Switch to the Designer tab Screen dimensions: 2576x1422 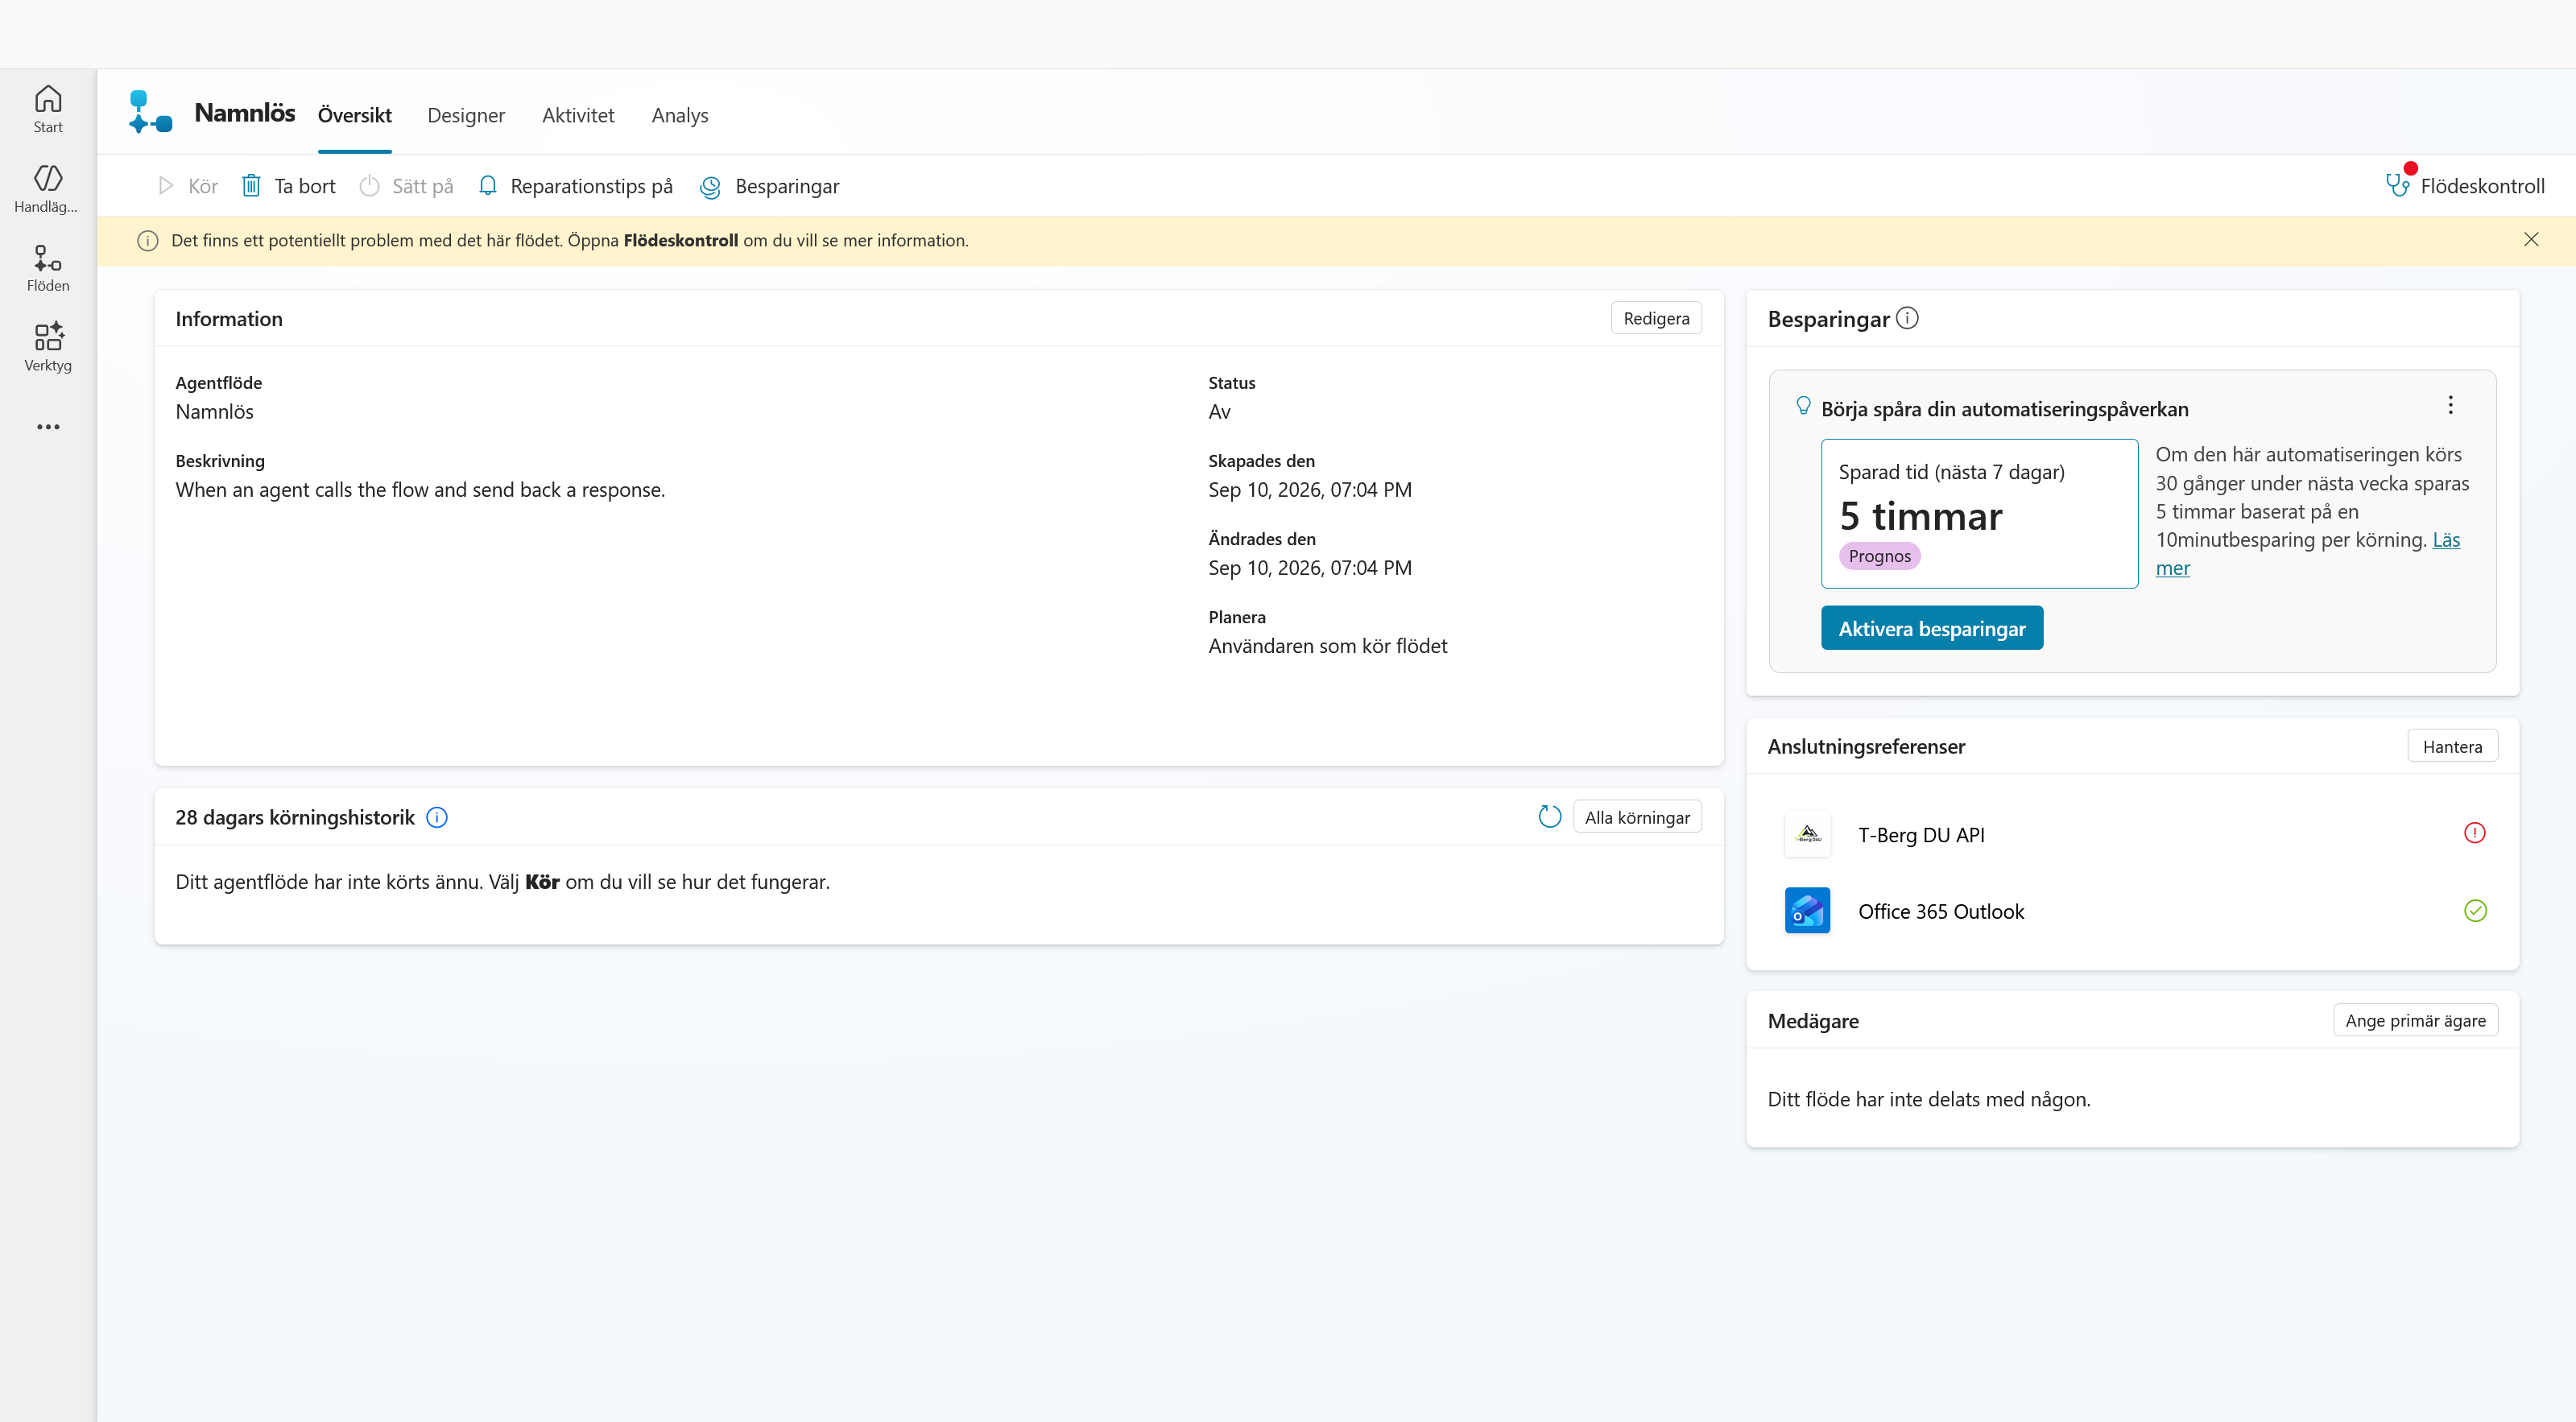coord(466,115)
